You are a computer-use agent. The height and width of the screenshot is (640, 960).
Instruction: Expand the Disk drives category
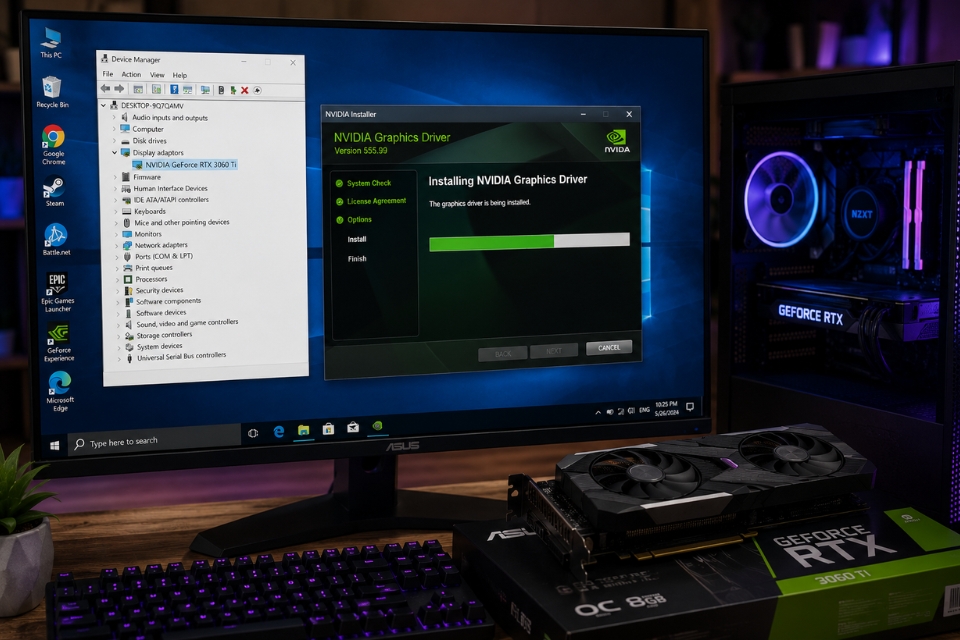(x=114, y=140)
